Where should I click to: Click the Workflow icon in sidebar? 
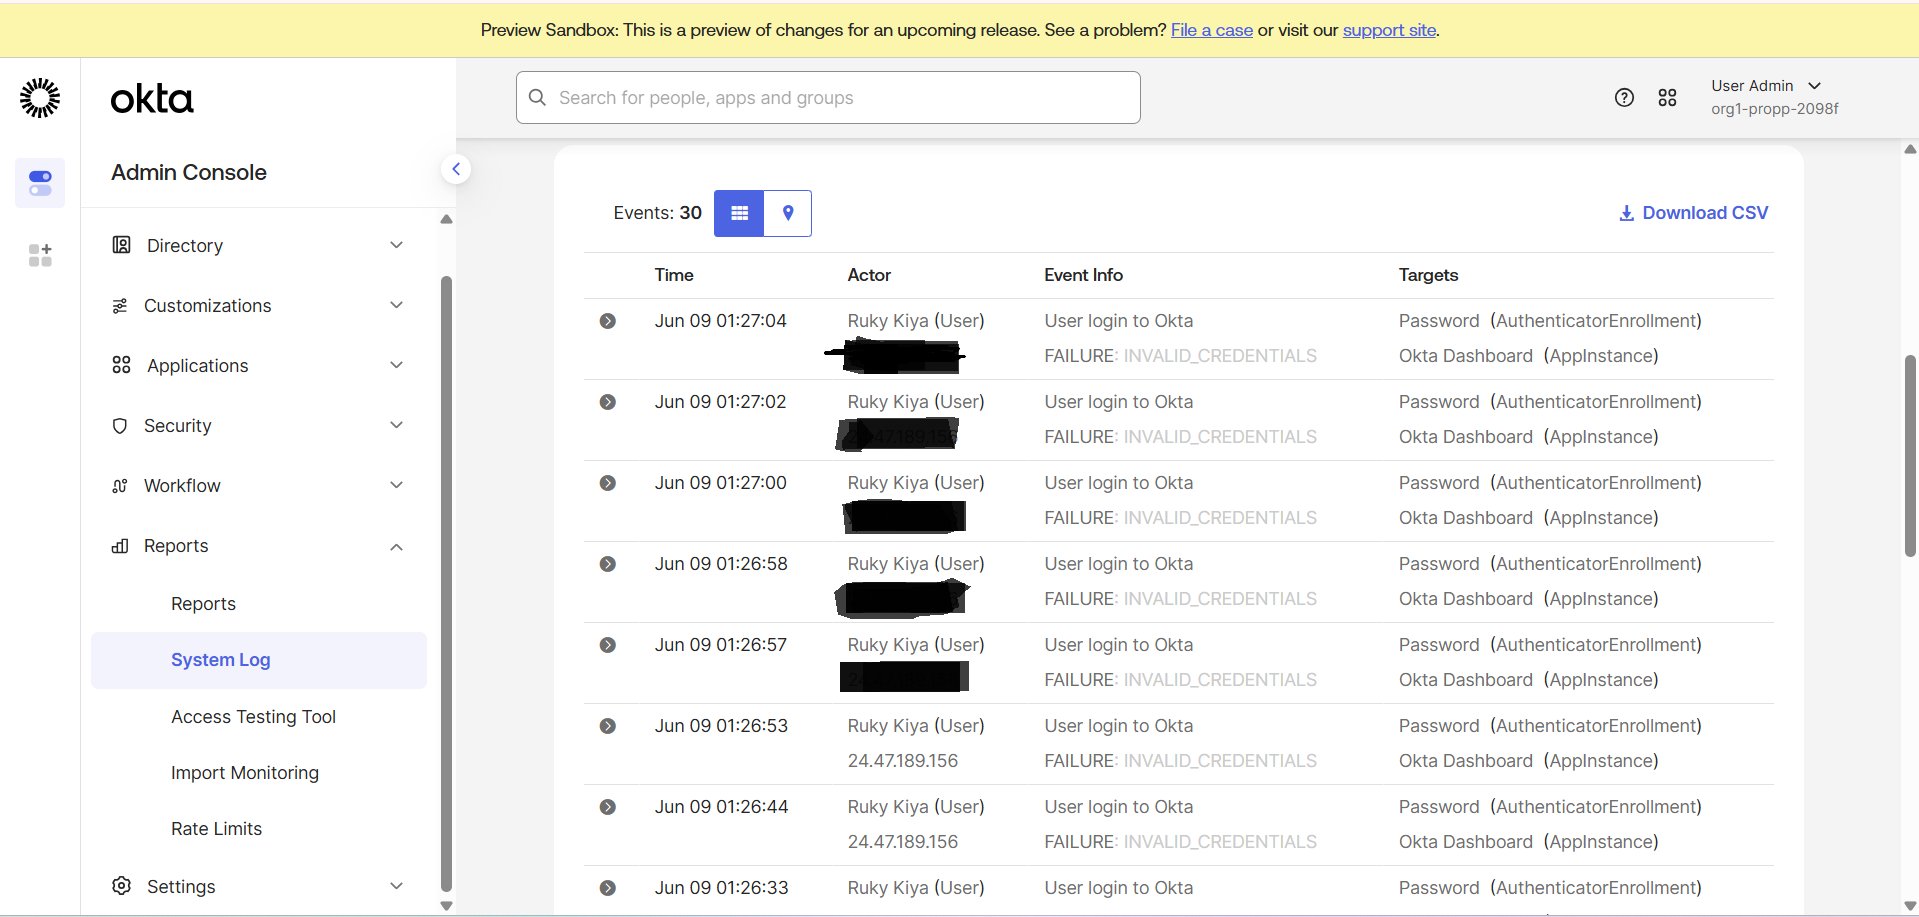click(120, 486)
